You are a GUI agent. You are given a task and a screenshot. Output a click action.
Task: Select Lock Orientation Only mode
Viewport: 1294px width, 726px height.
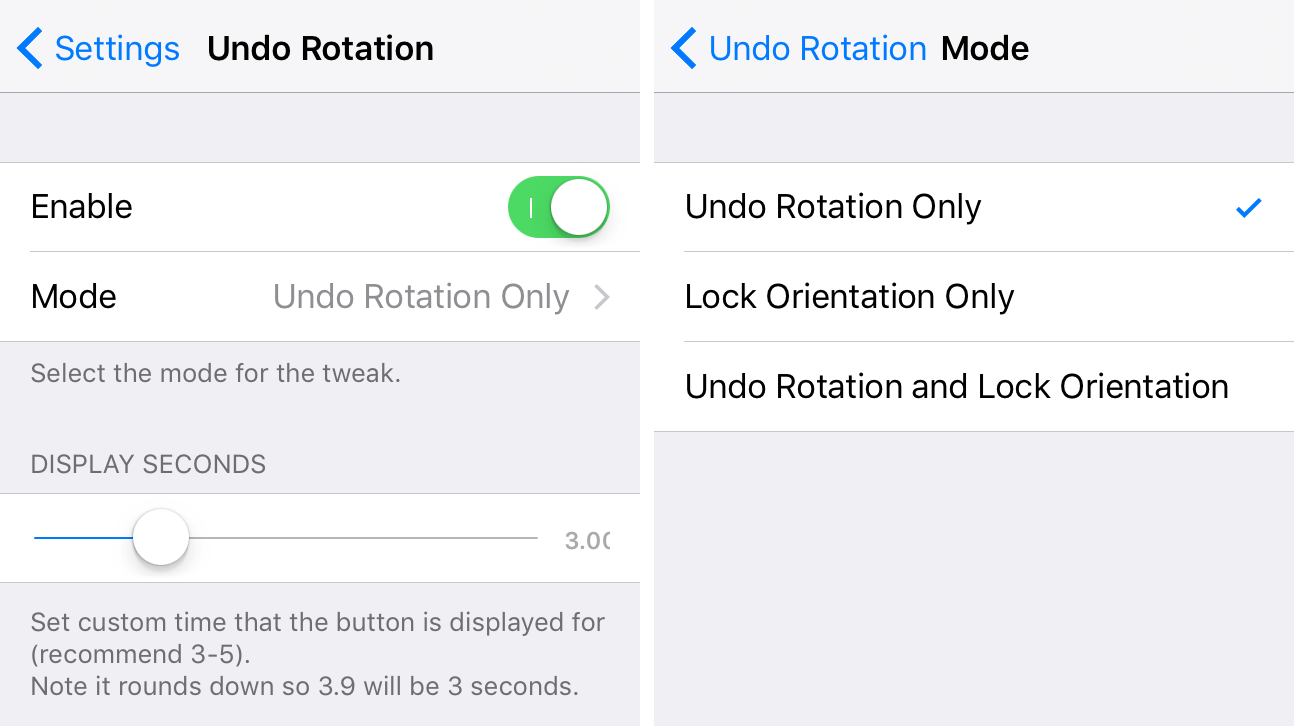click(x=849, y=296)
